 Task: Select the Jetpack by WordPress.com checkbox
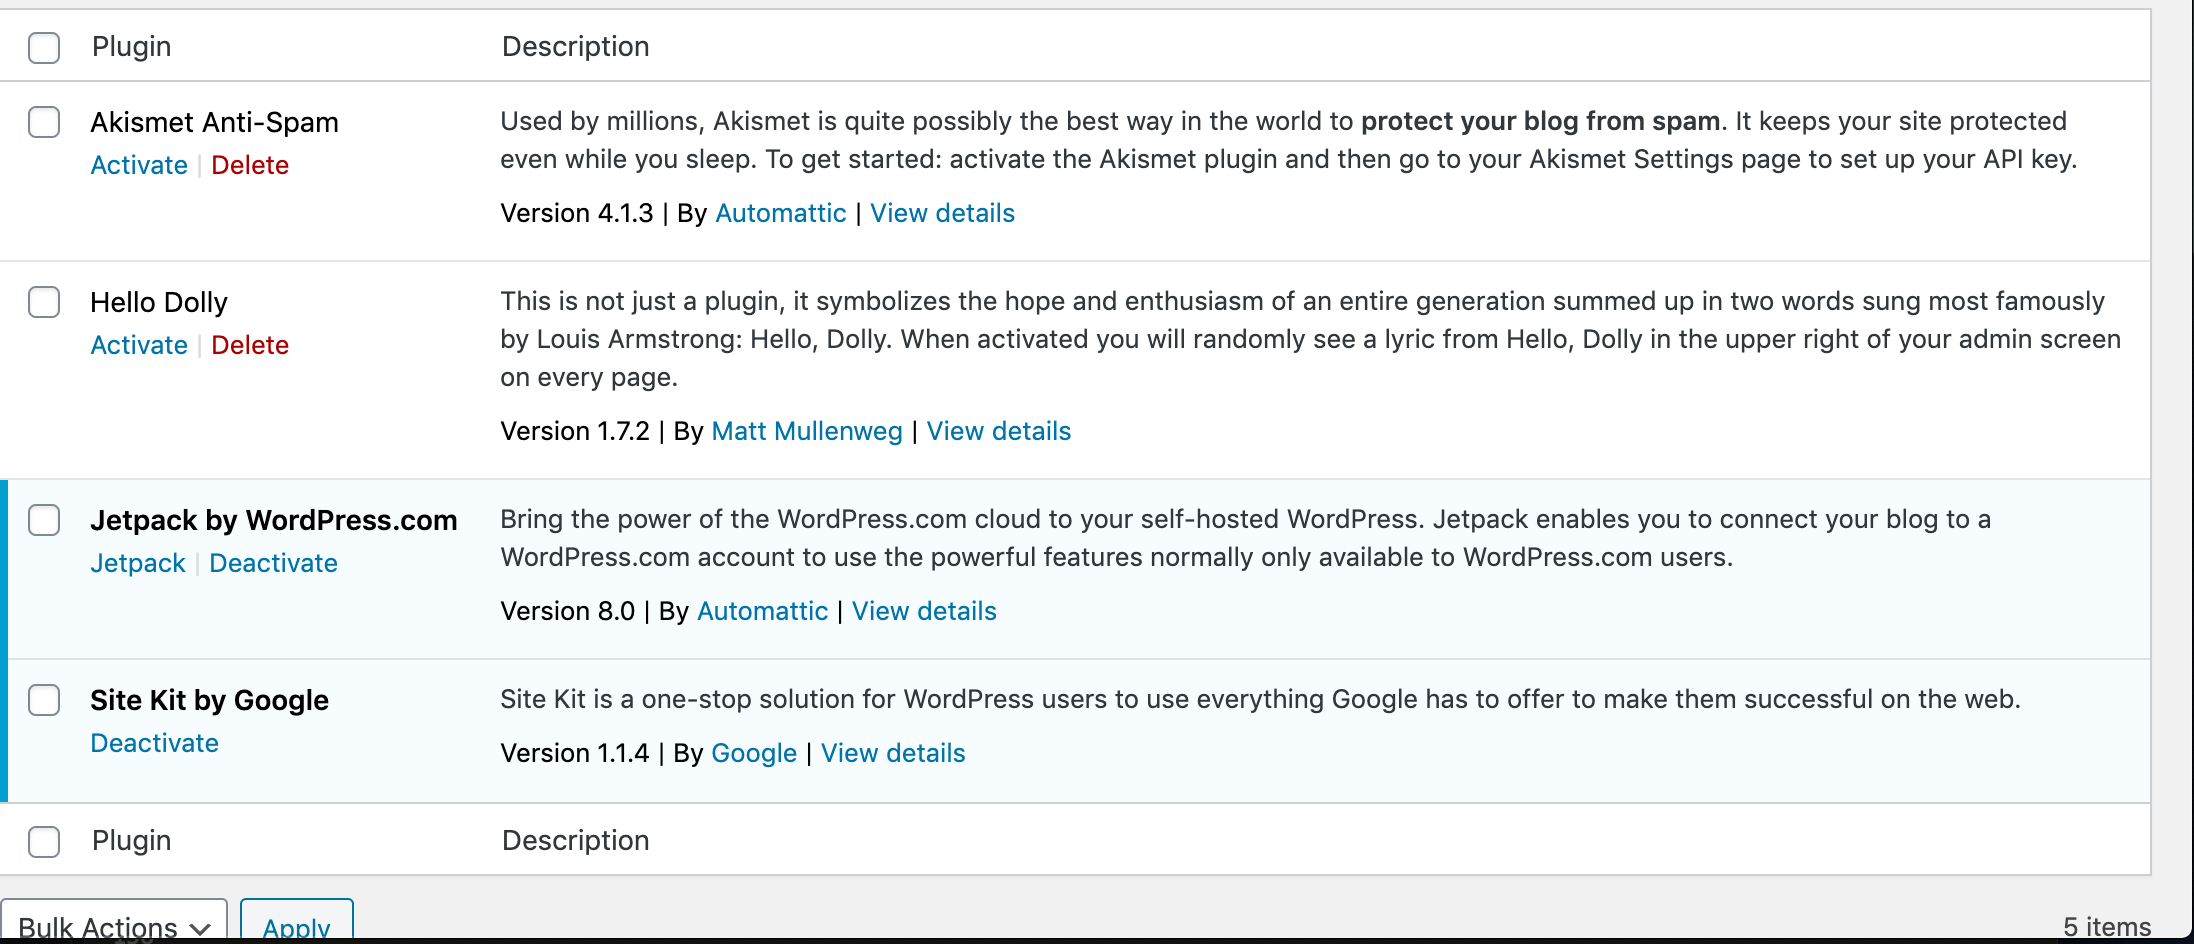(44, 520)
